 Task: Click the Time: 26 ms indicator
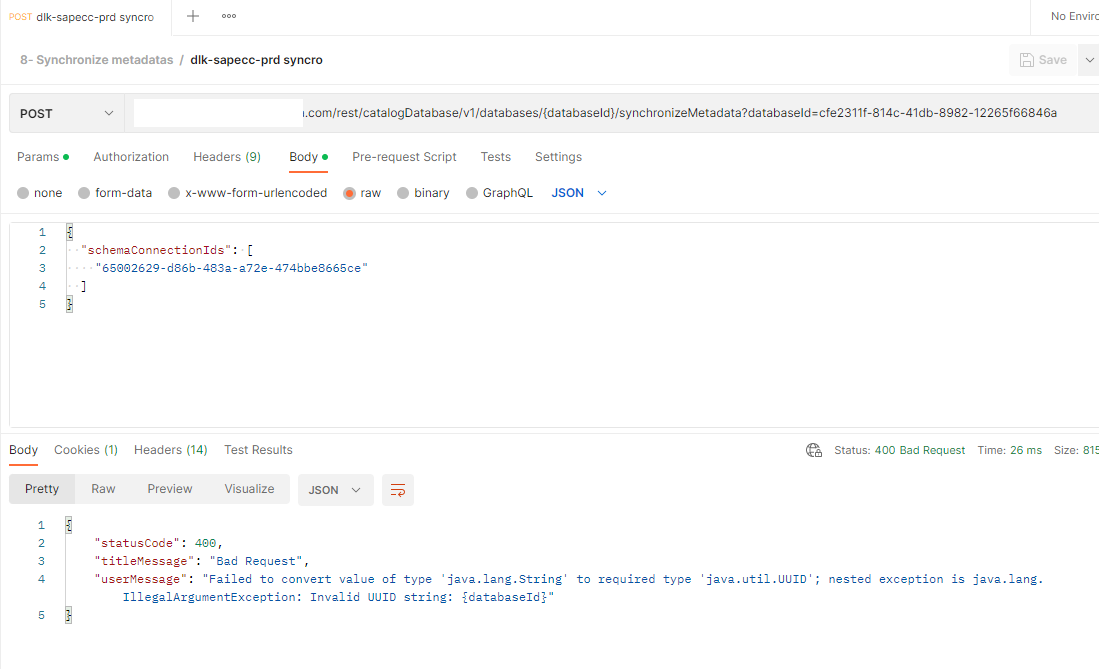tap(1010, 450)
